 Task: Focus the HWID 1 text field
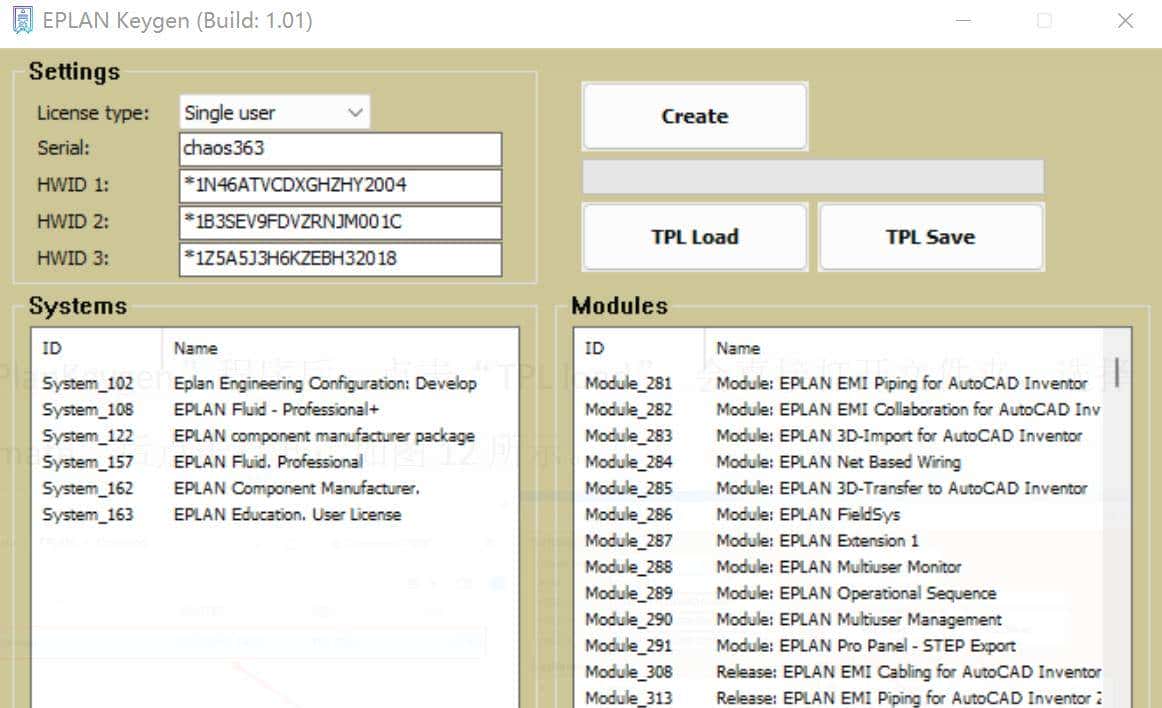[x=340, y=186]
